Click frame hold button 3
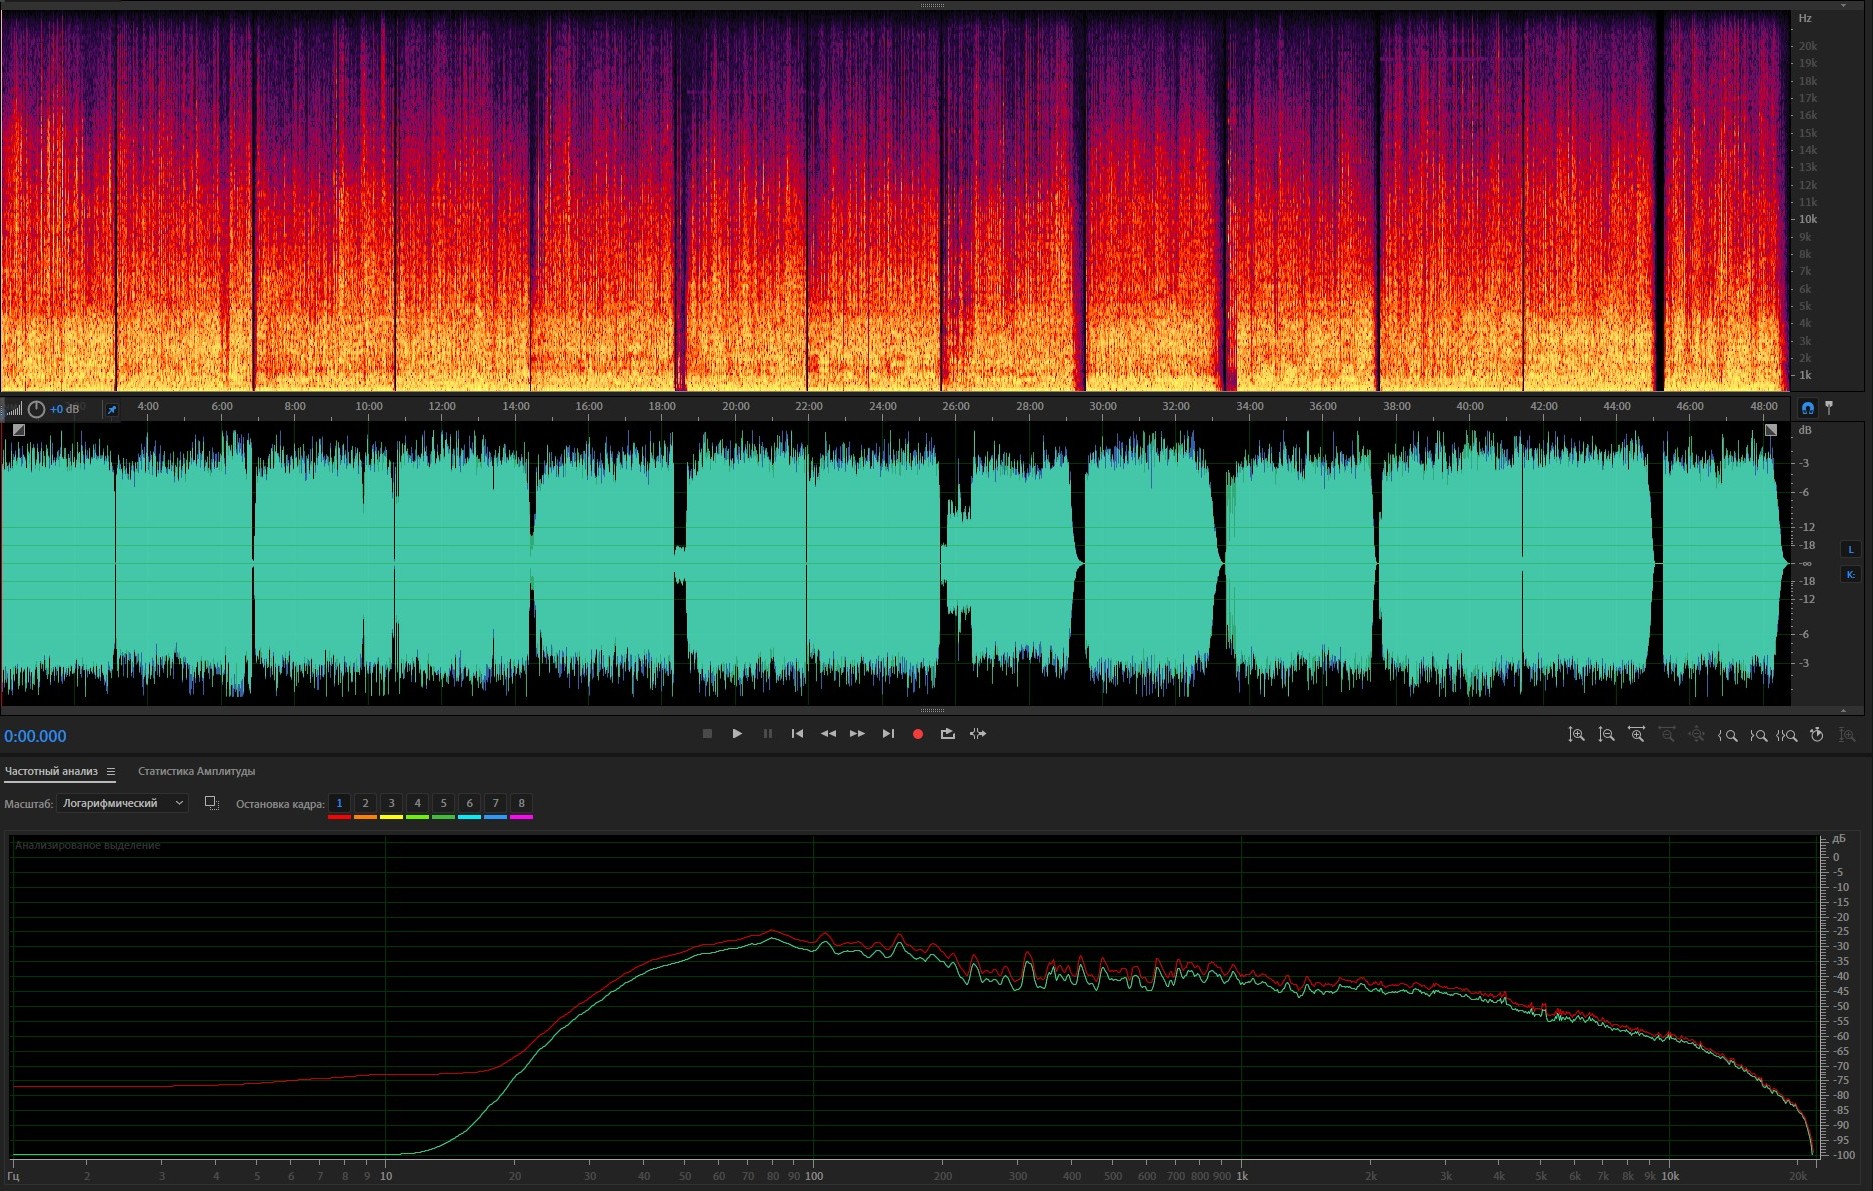The height and width of the screenshot is (1191, 1873). click(391, 803)
